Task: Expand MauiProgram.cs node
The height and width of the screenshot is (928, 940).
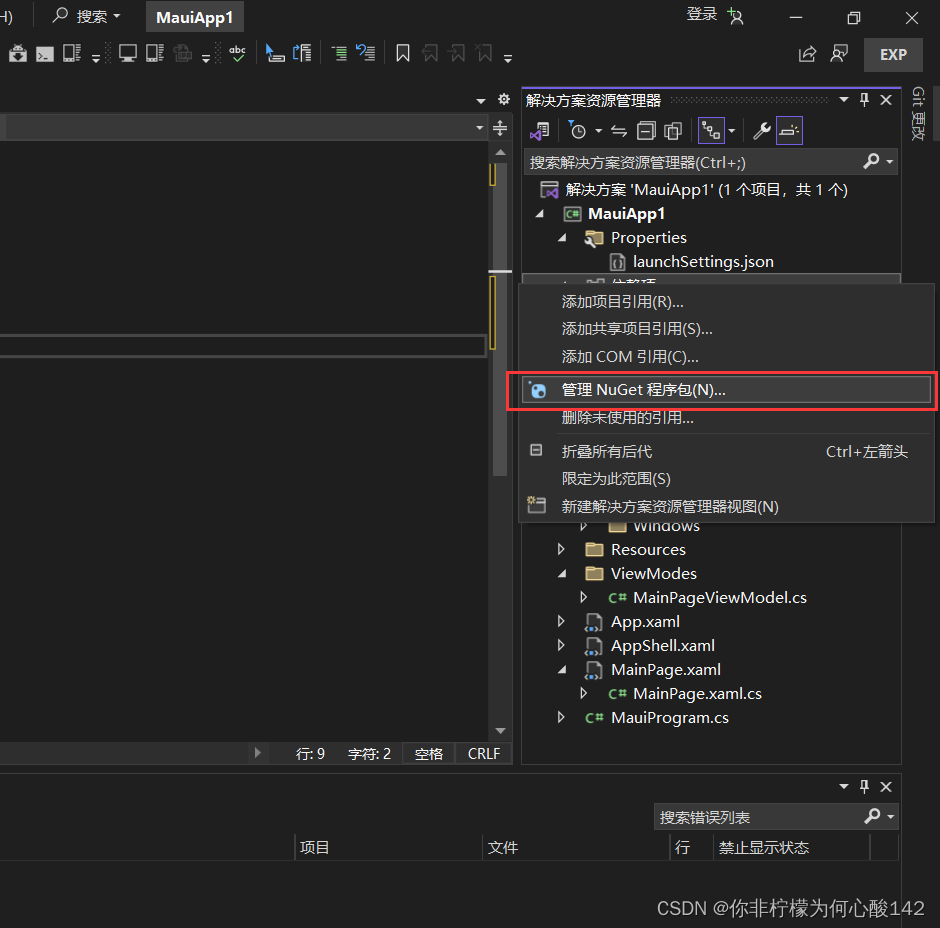Action: tap(561, 717)
